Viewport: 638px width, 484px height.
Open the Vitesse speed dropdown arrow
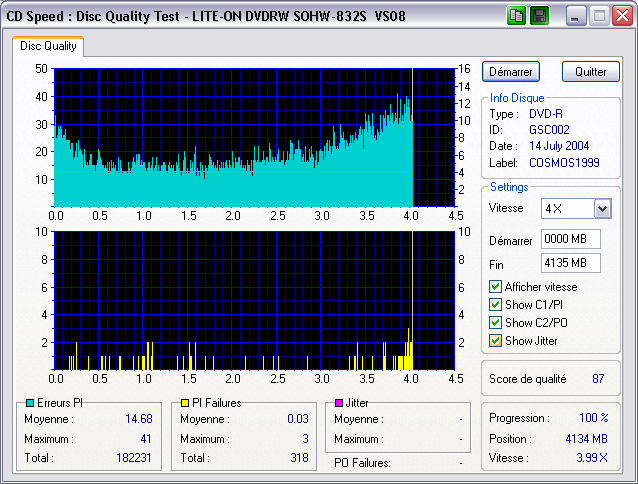[x=601, y=208]
